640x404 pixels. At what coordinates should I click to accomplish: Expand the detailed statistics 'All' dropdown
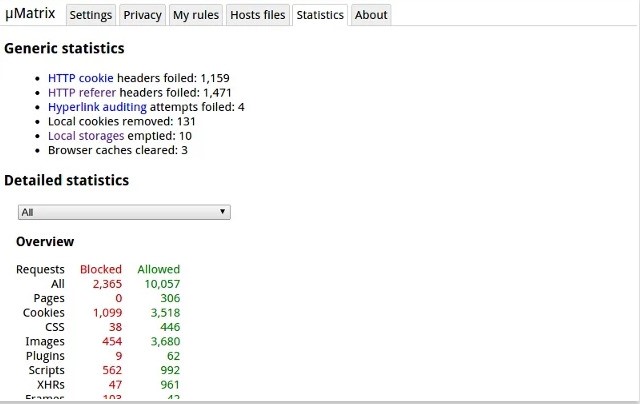point(125,212)
